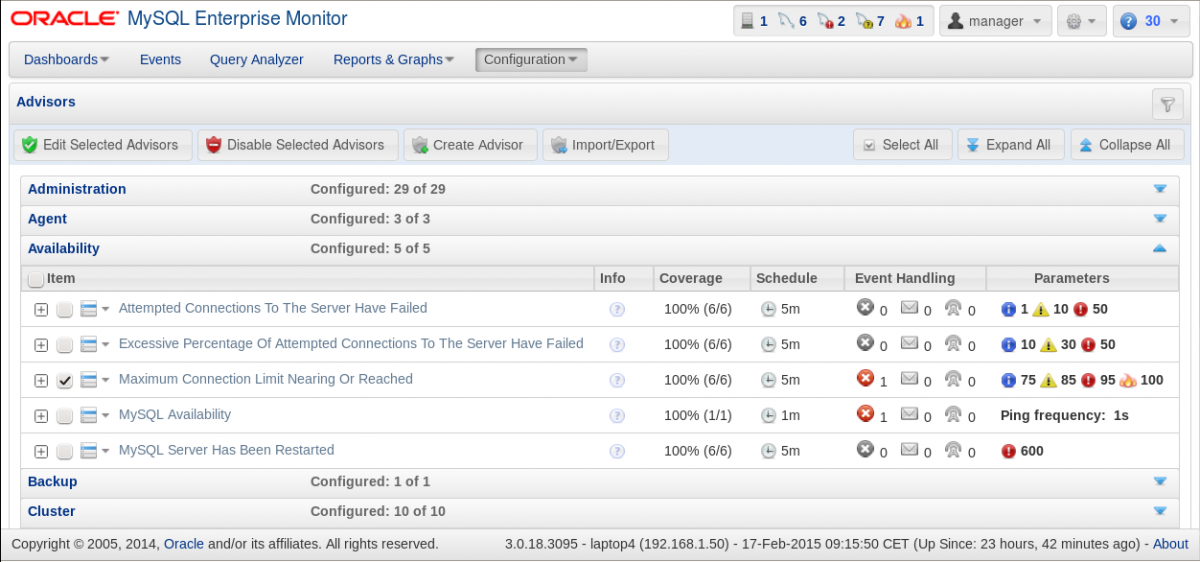
Task: Open info help for Attempted Connections advisor
Action: 617,309
